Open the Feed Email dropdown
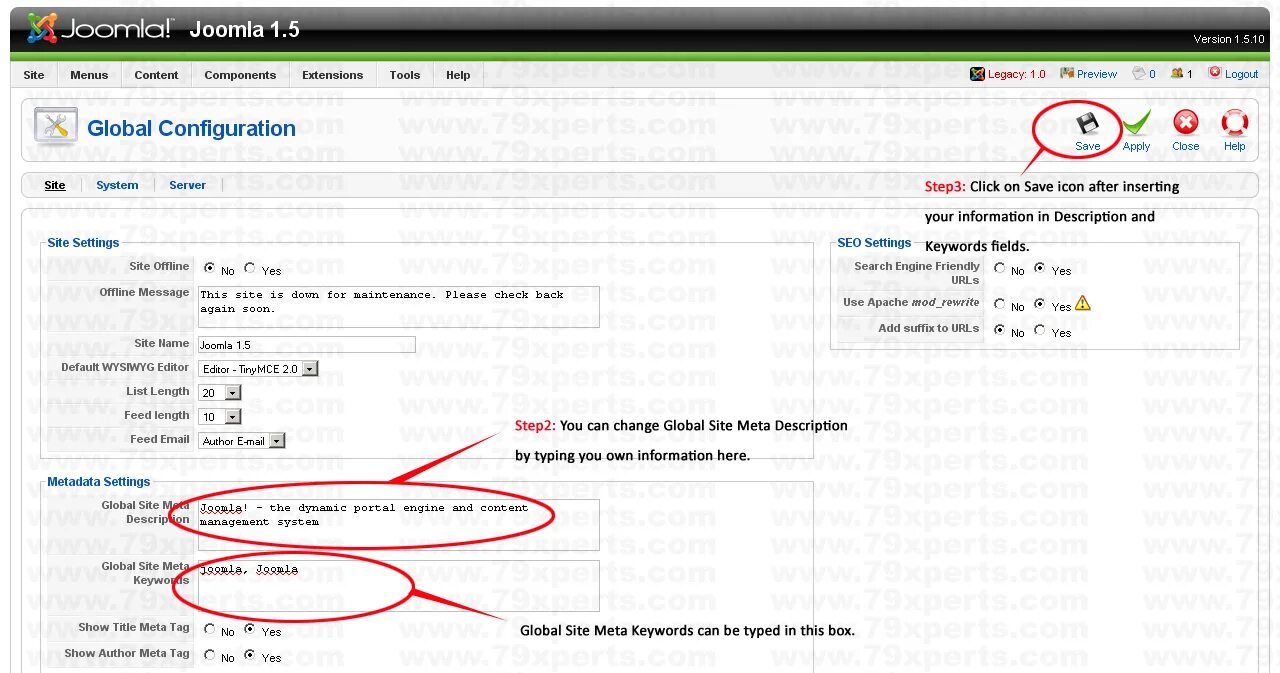 tap(242, 441)
